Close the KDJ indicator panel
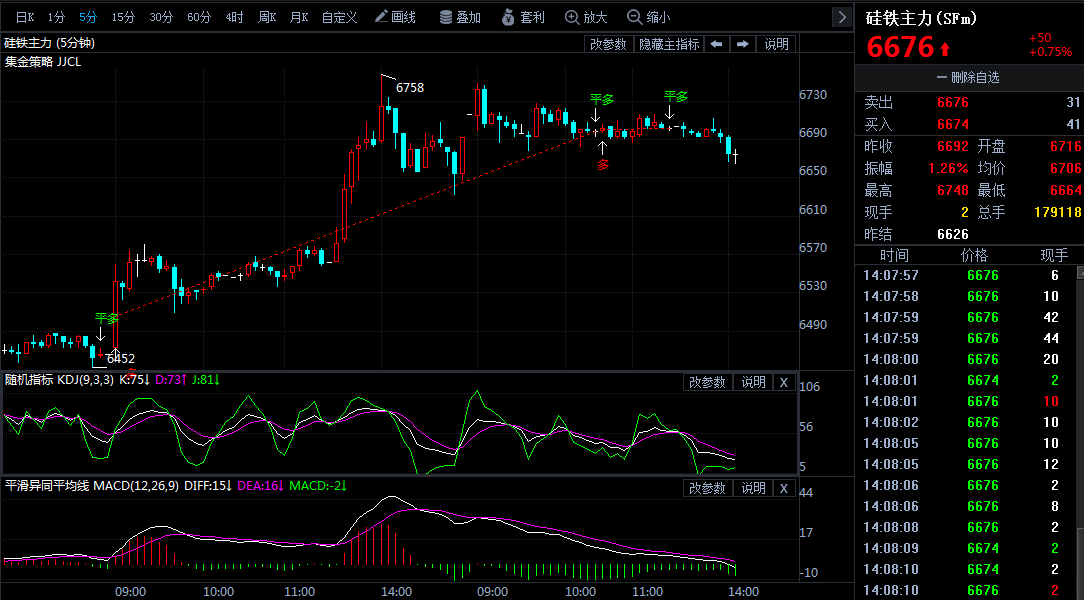The image size is (1084, 600). coord(783,382)
